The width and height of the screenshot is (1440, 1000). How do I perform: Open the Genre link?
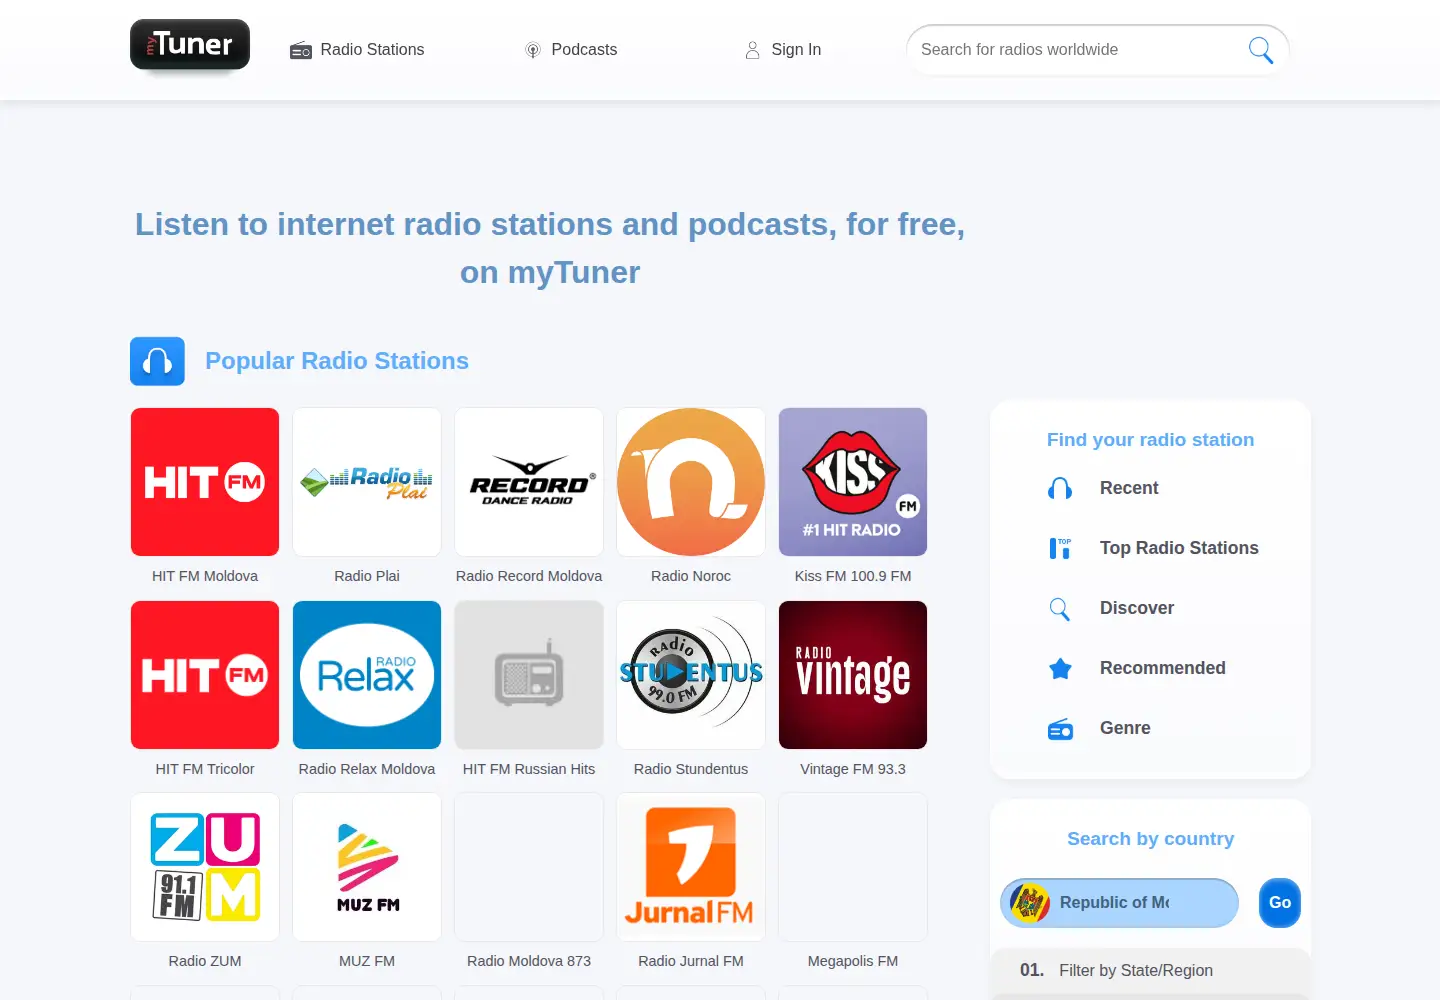1125,728
